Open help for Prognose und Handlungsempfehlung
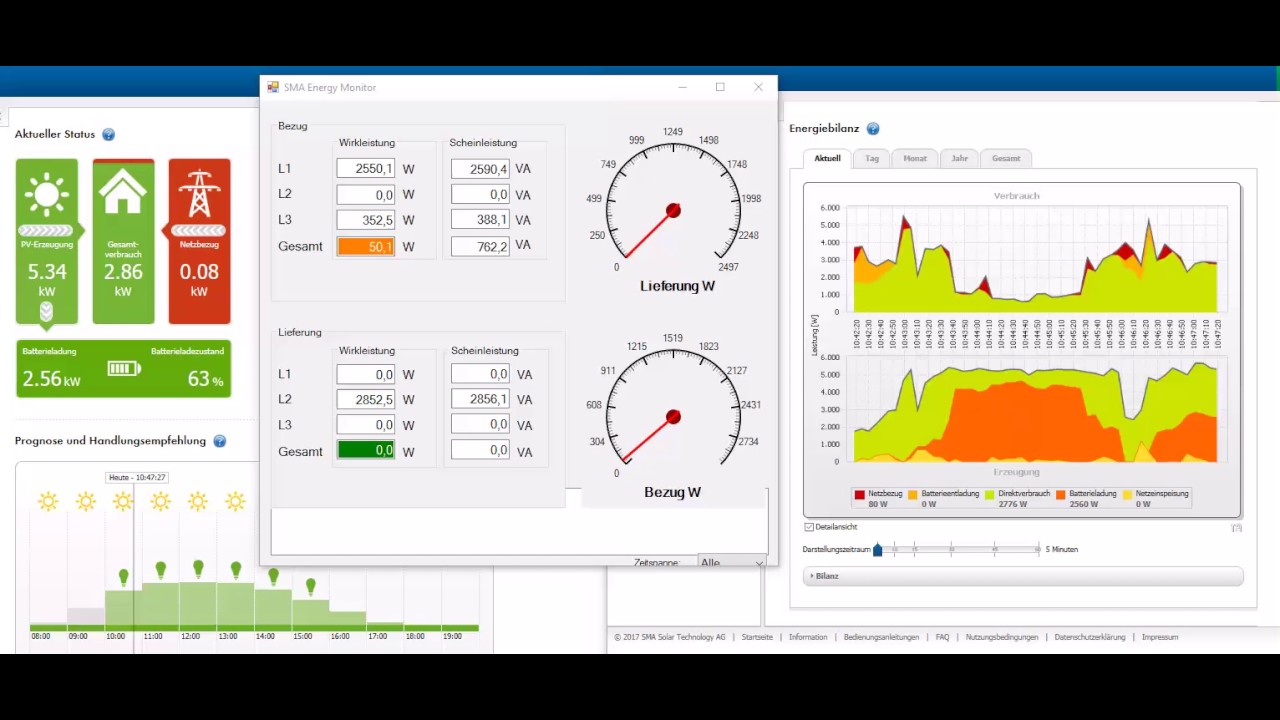This screenshot has height=720, width=1280. (x=220, y=441)
